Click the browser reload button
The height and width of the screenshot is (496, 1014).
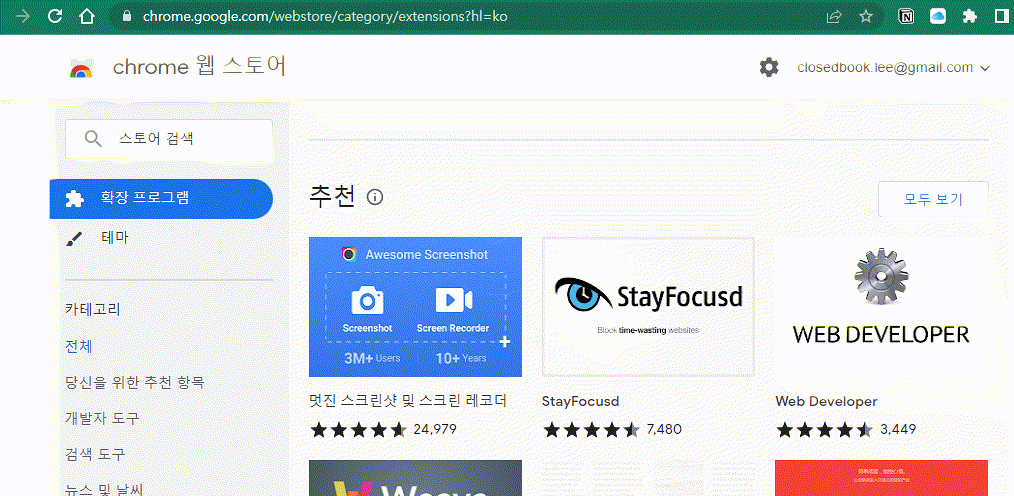coord(56,16)
